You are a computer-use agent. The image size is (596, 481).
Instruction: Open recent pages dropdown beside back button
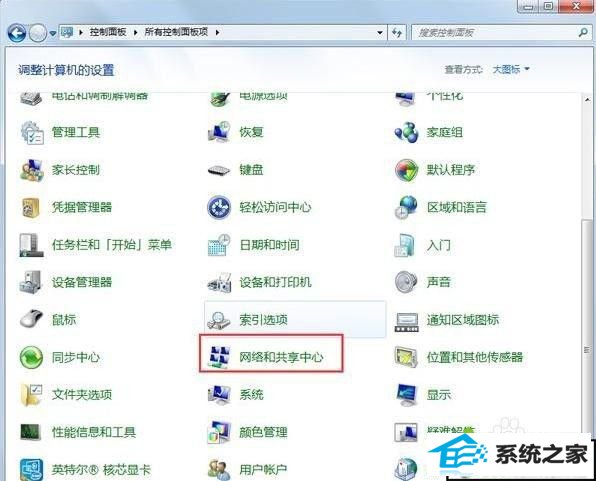[x=53, y=33]
